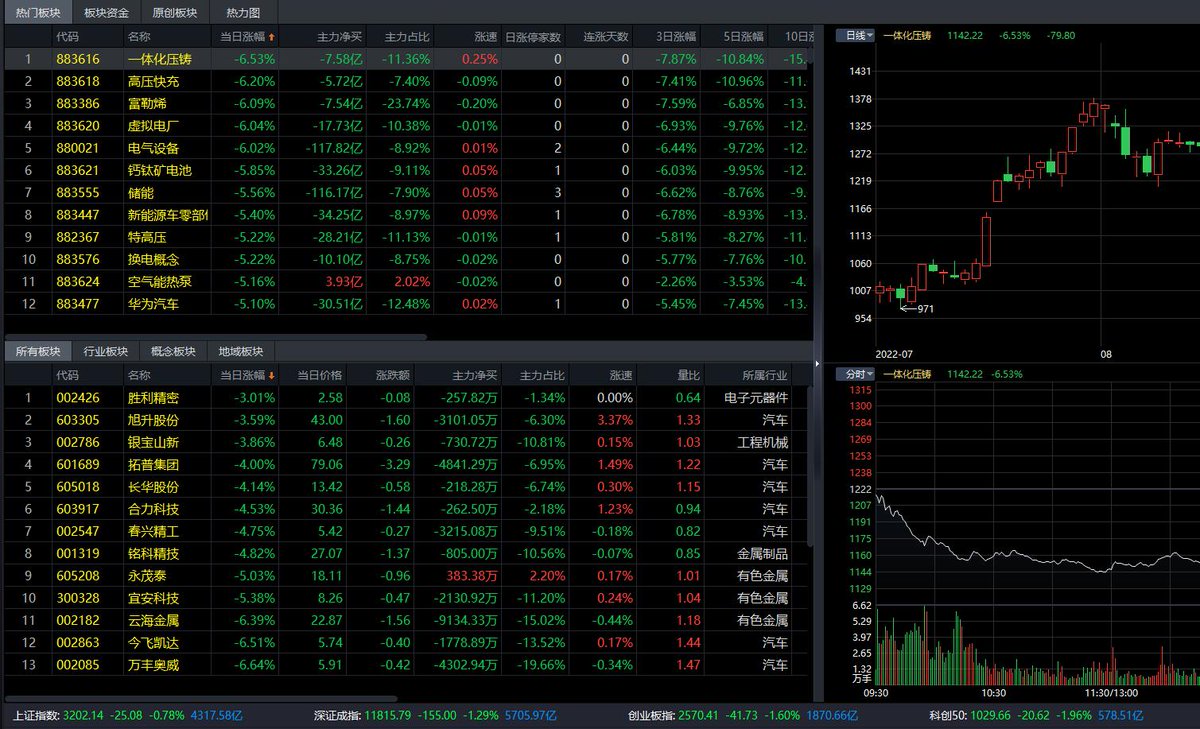
Task: Select the 概念板块 tab
Action: pyautogui.click(x=172, y=351)
